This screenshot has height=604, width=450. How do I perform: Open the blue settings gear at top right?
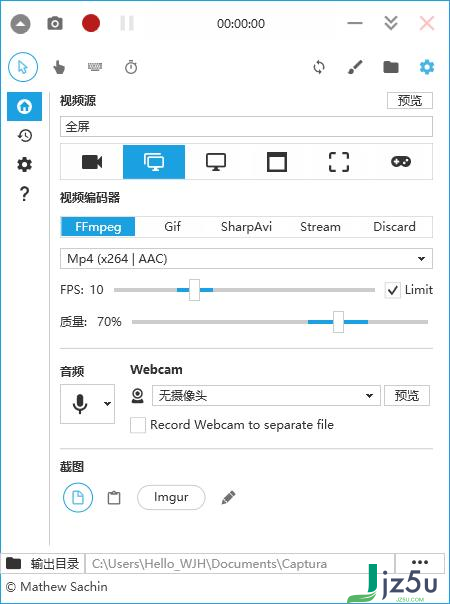tap(427, 67)
